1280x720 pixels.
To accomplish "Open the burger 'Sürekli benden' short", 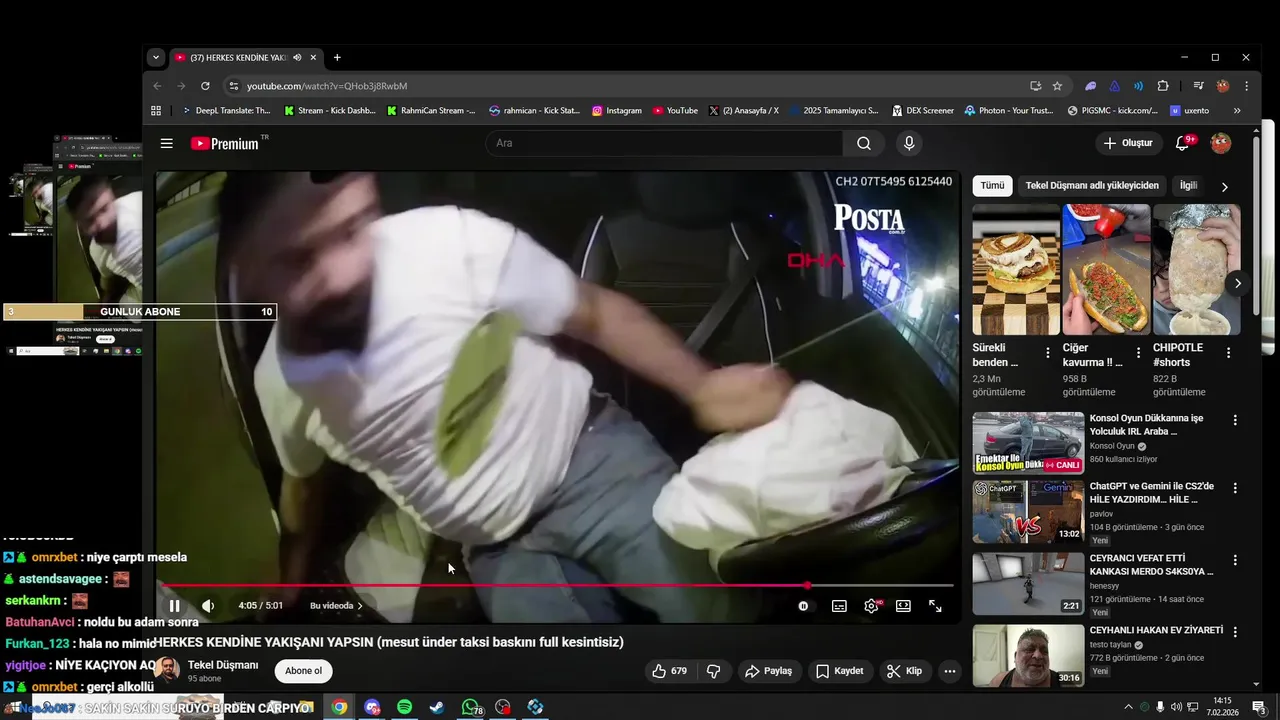I will tap(1016, 269).
